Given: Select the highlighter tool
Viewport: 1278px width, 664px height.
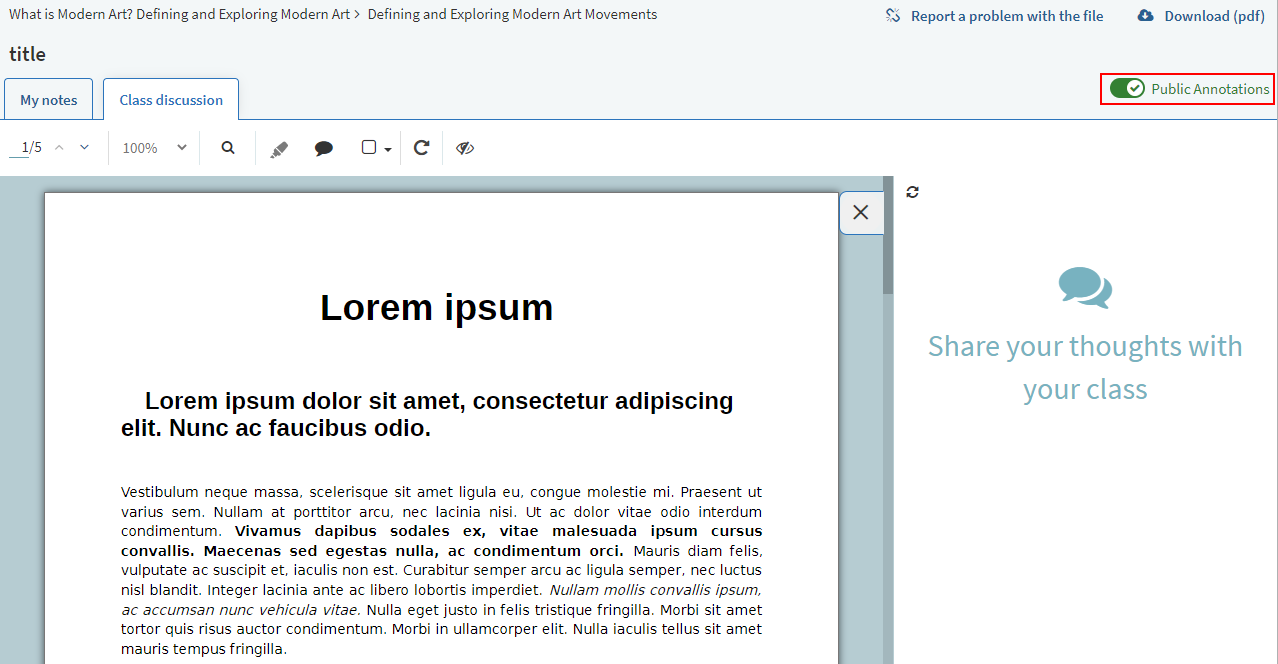Looking at the screenshot, I should [279, 148].
